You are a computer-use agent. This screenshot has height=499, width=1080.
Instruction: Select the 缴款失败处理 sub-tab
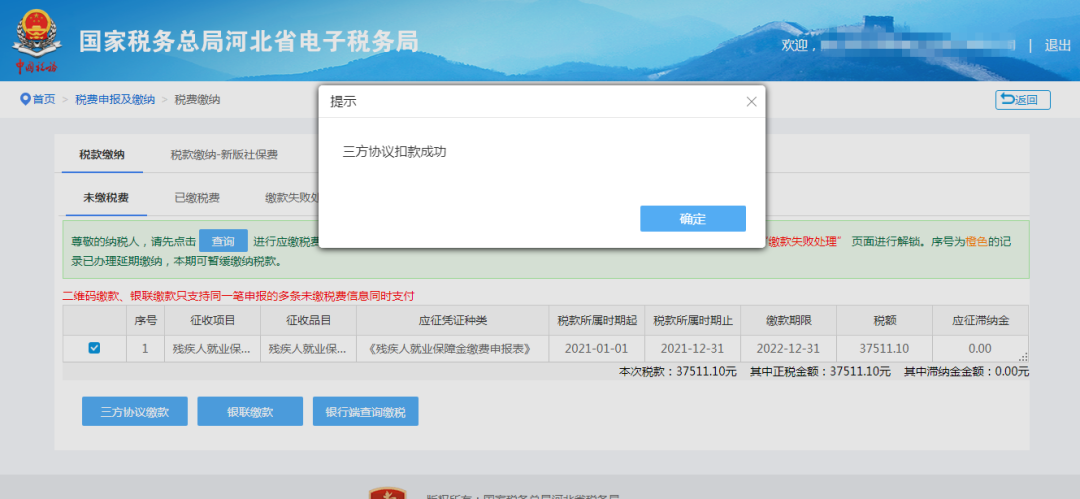pos(291,198)
